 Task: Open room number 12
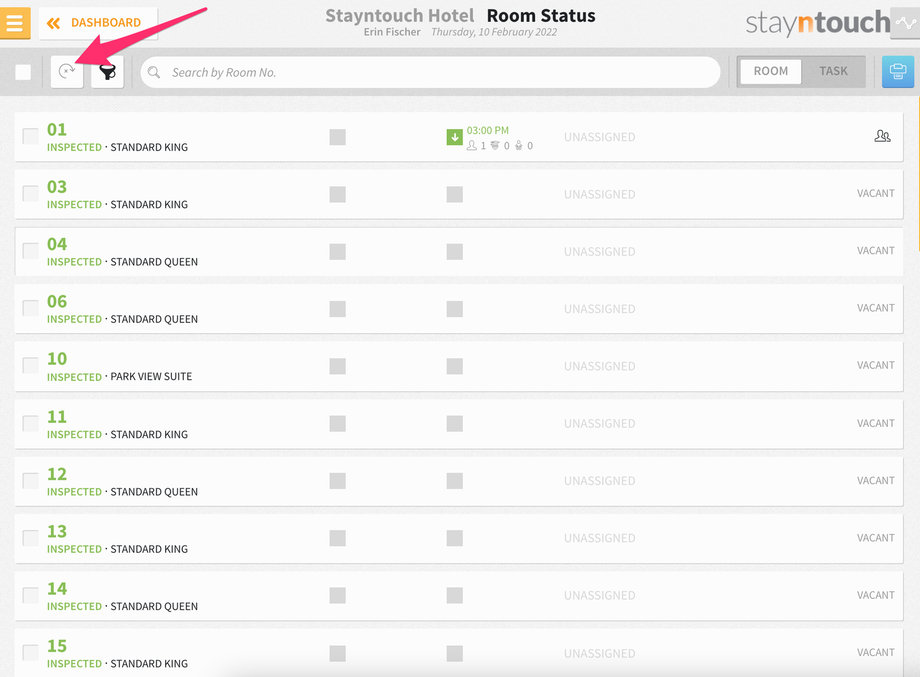tap(57, 474)
